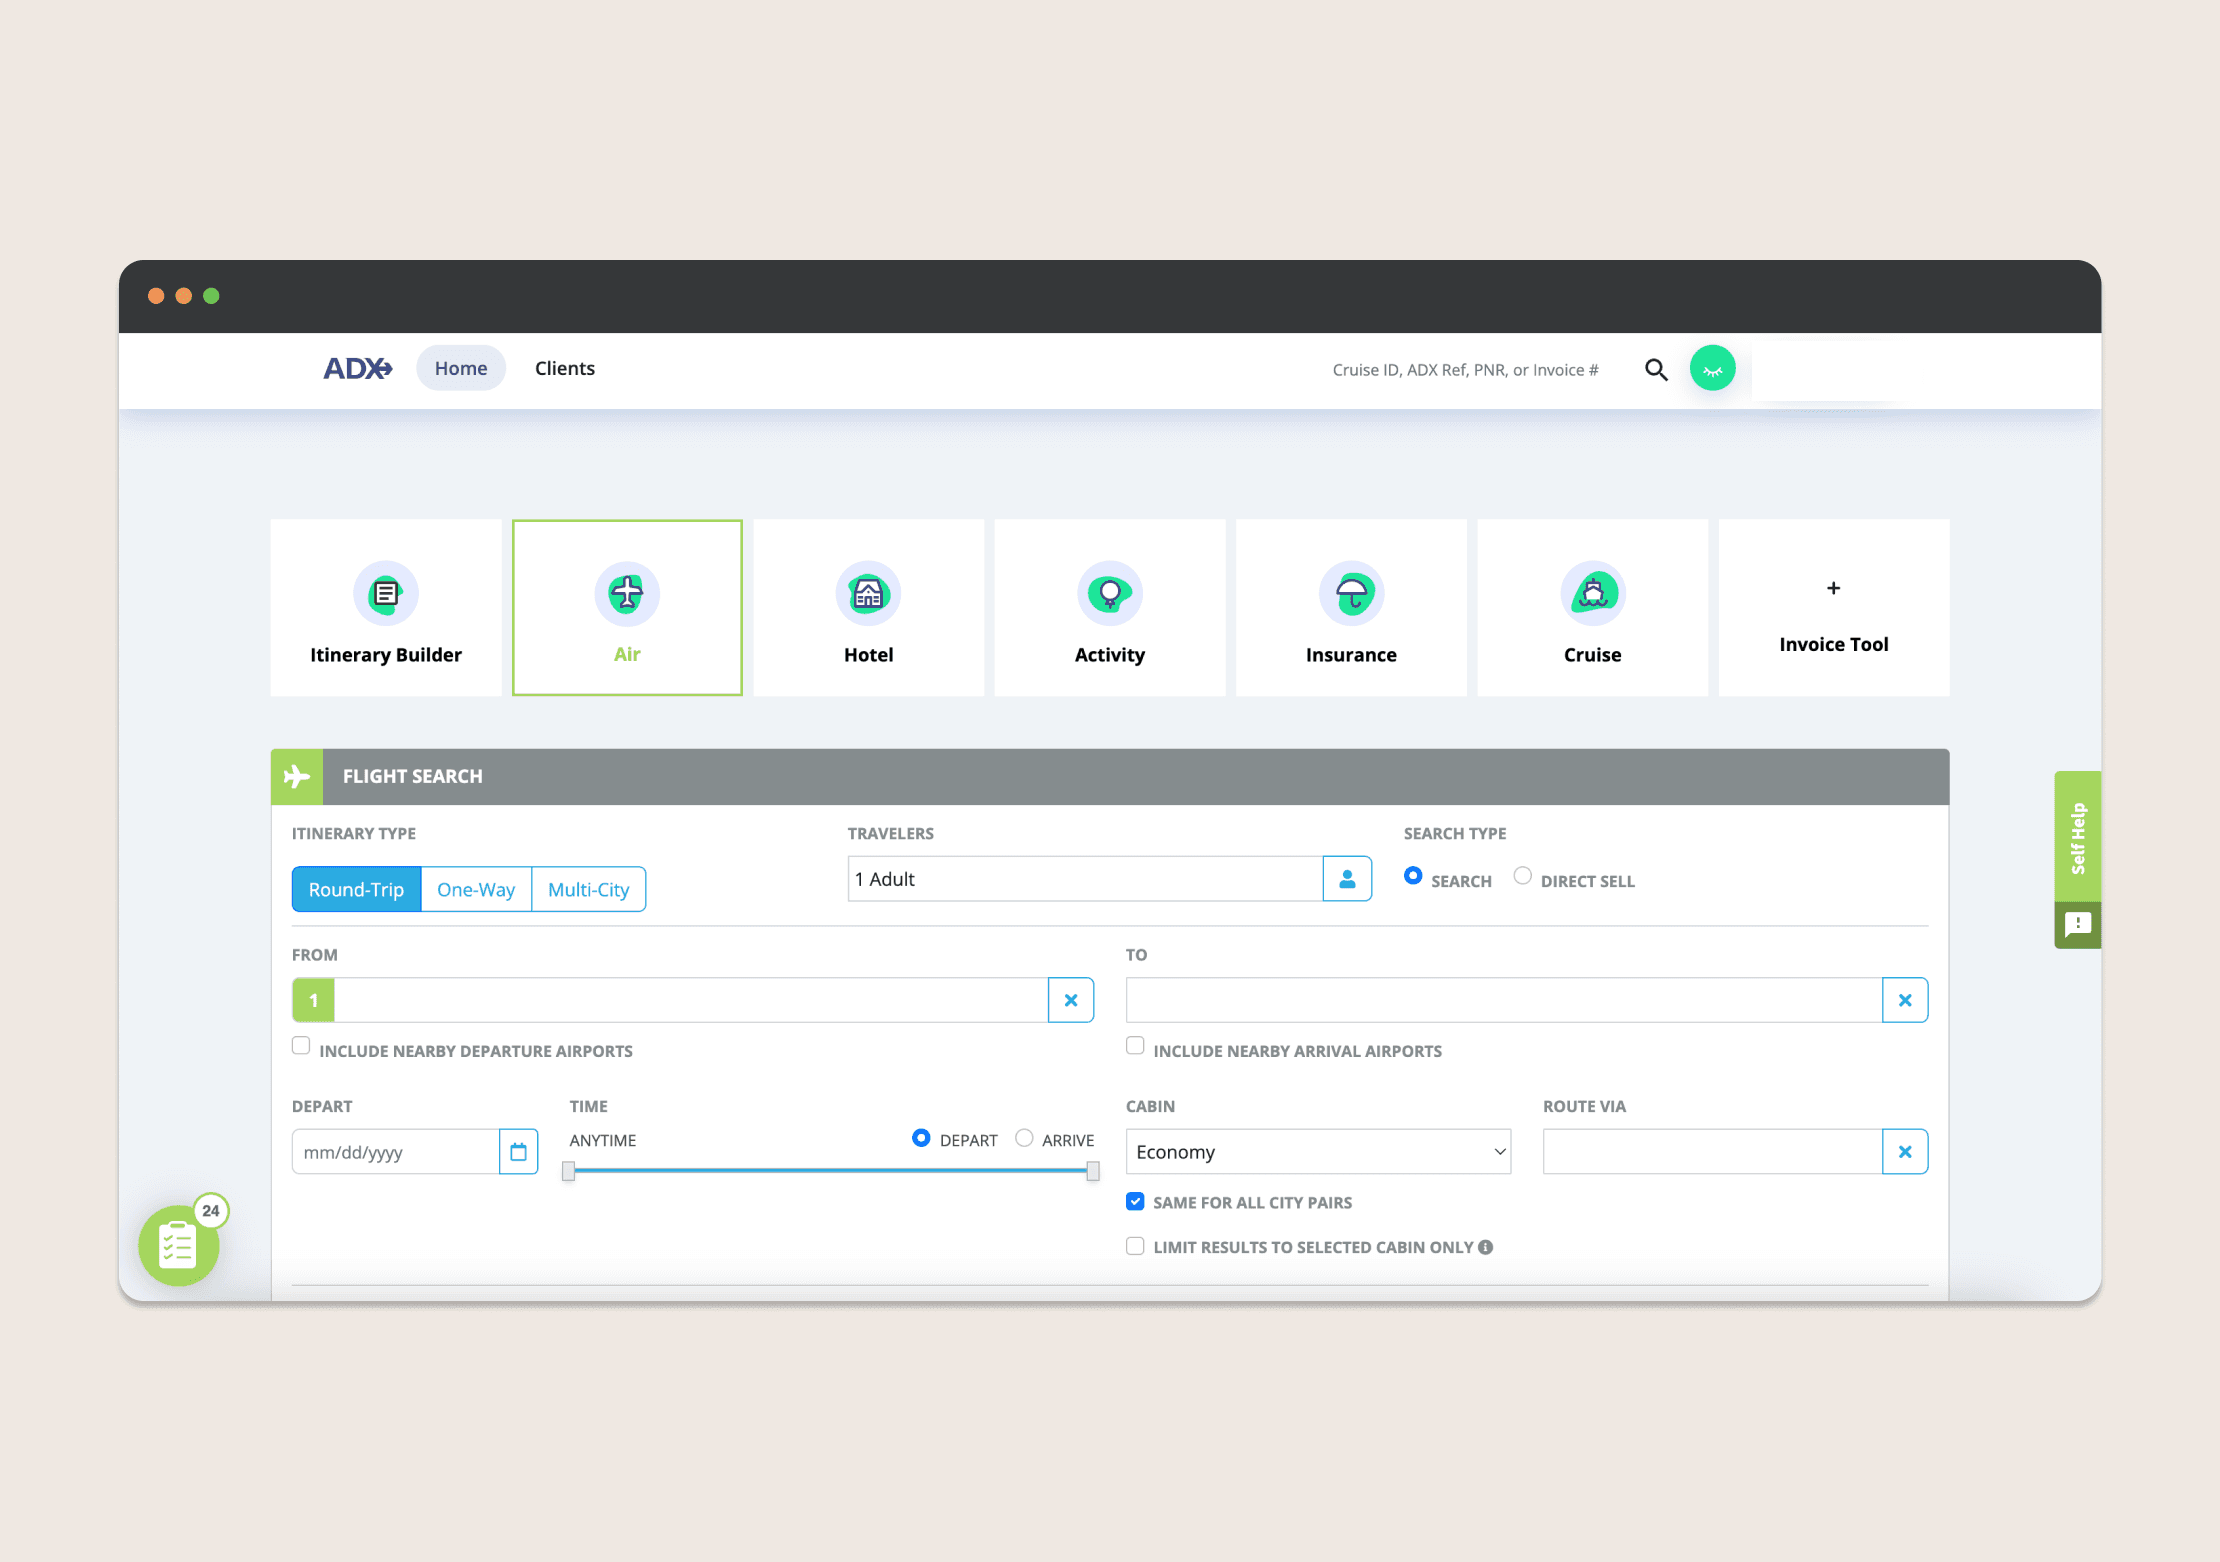Click the Anytime slider left handle
The height and width of the screenshot is (1562, 2220).
tap(568, 1171)
